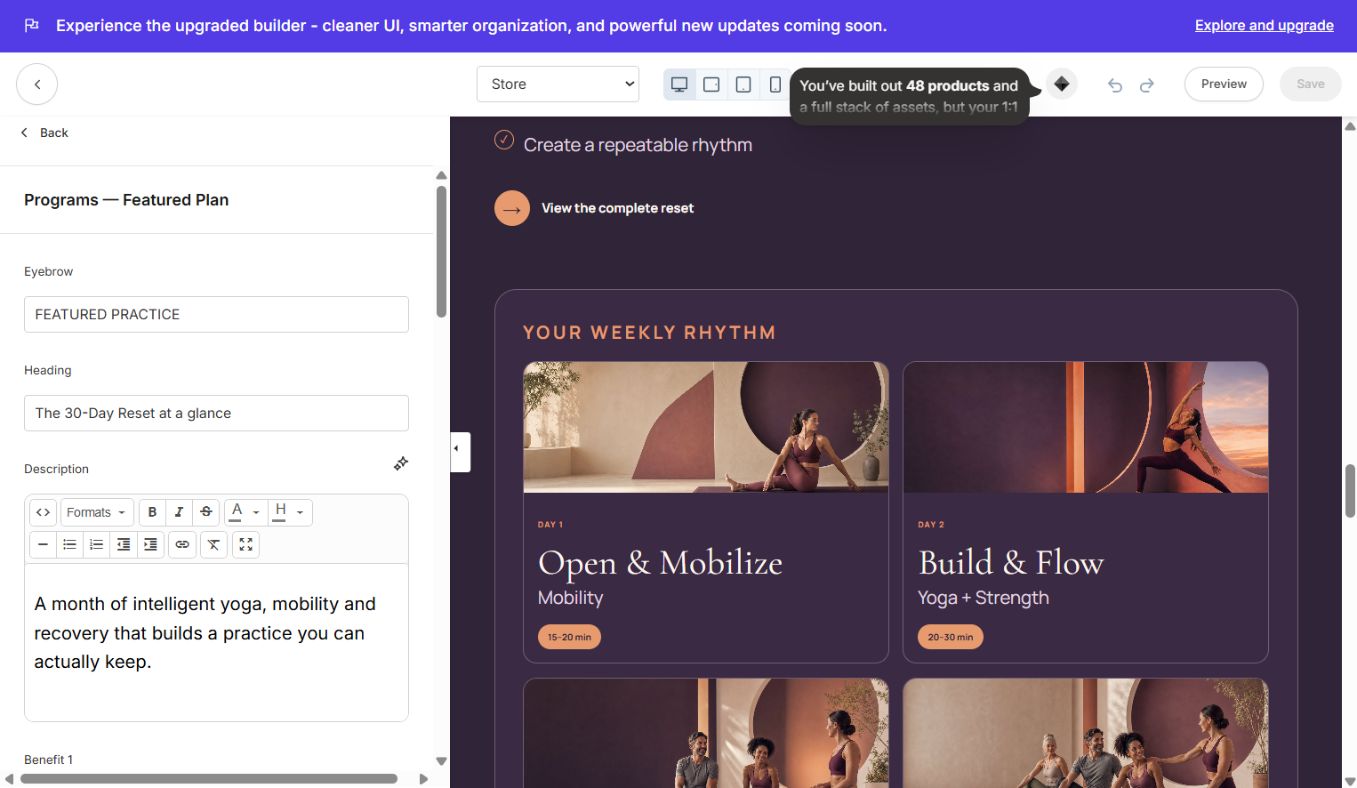Click the Yoga + Strength subtitle

(x=983, y=598)
